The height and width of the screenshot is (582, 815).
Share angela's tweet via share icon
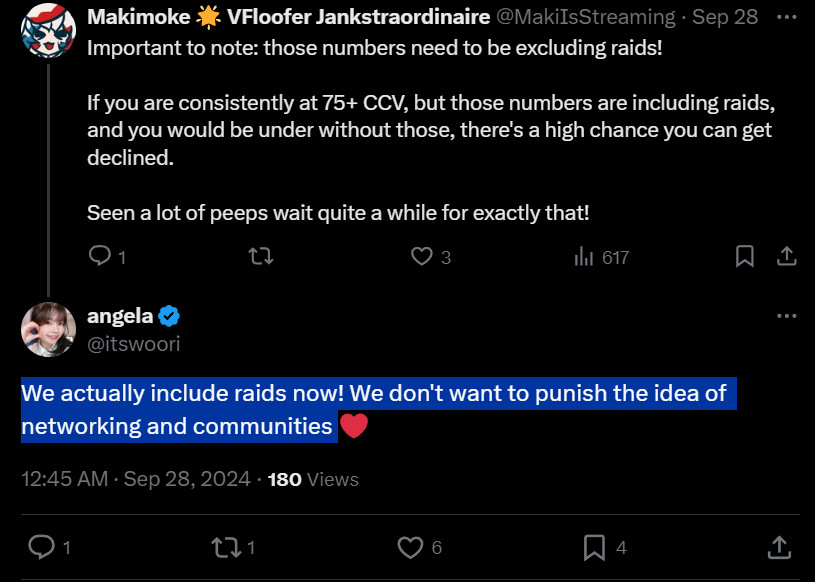(779, 547)
